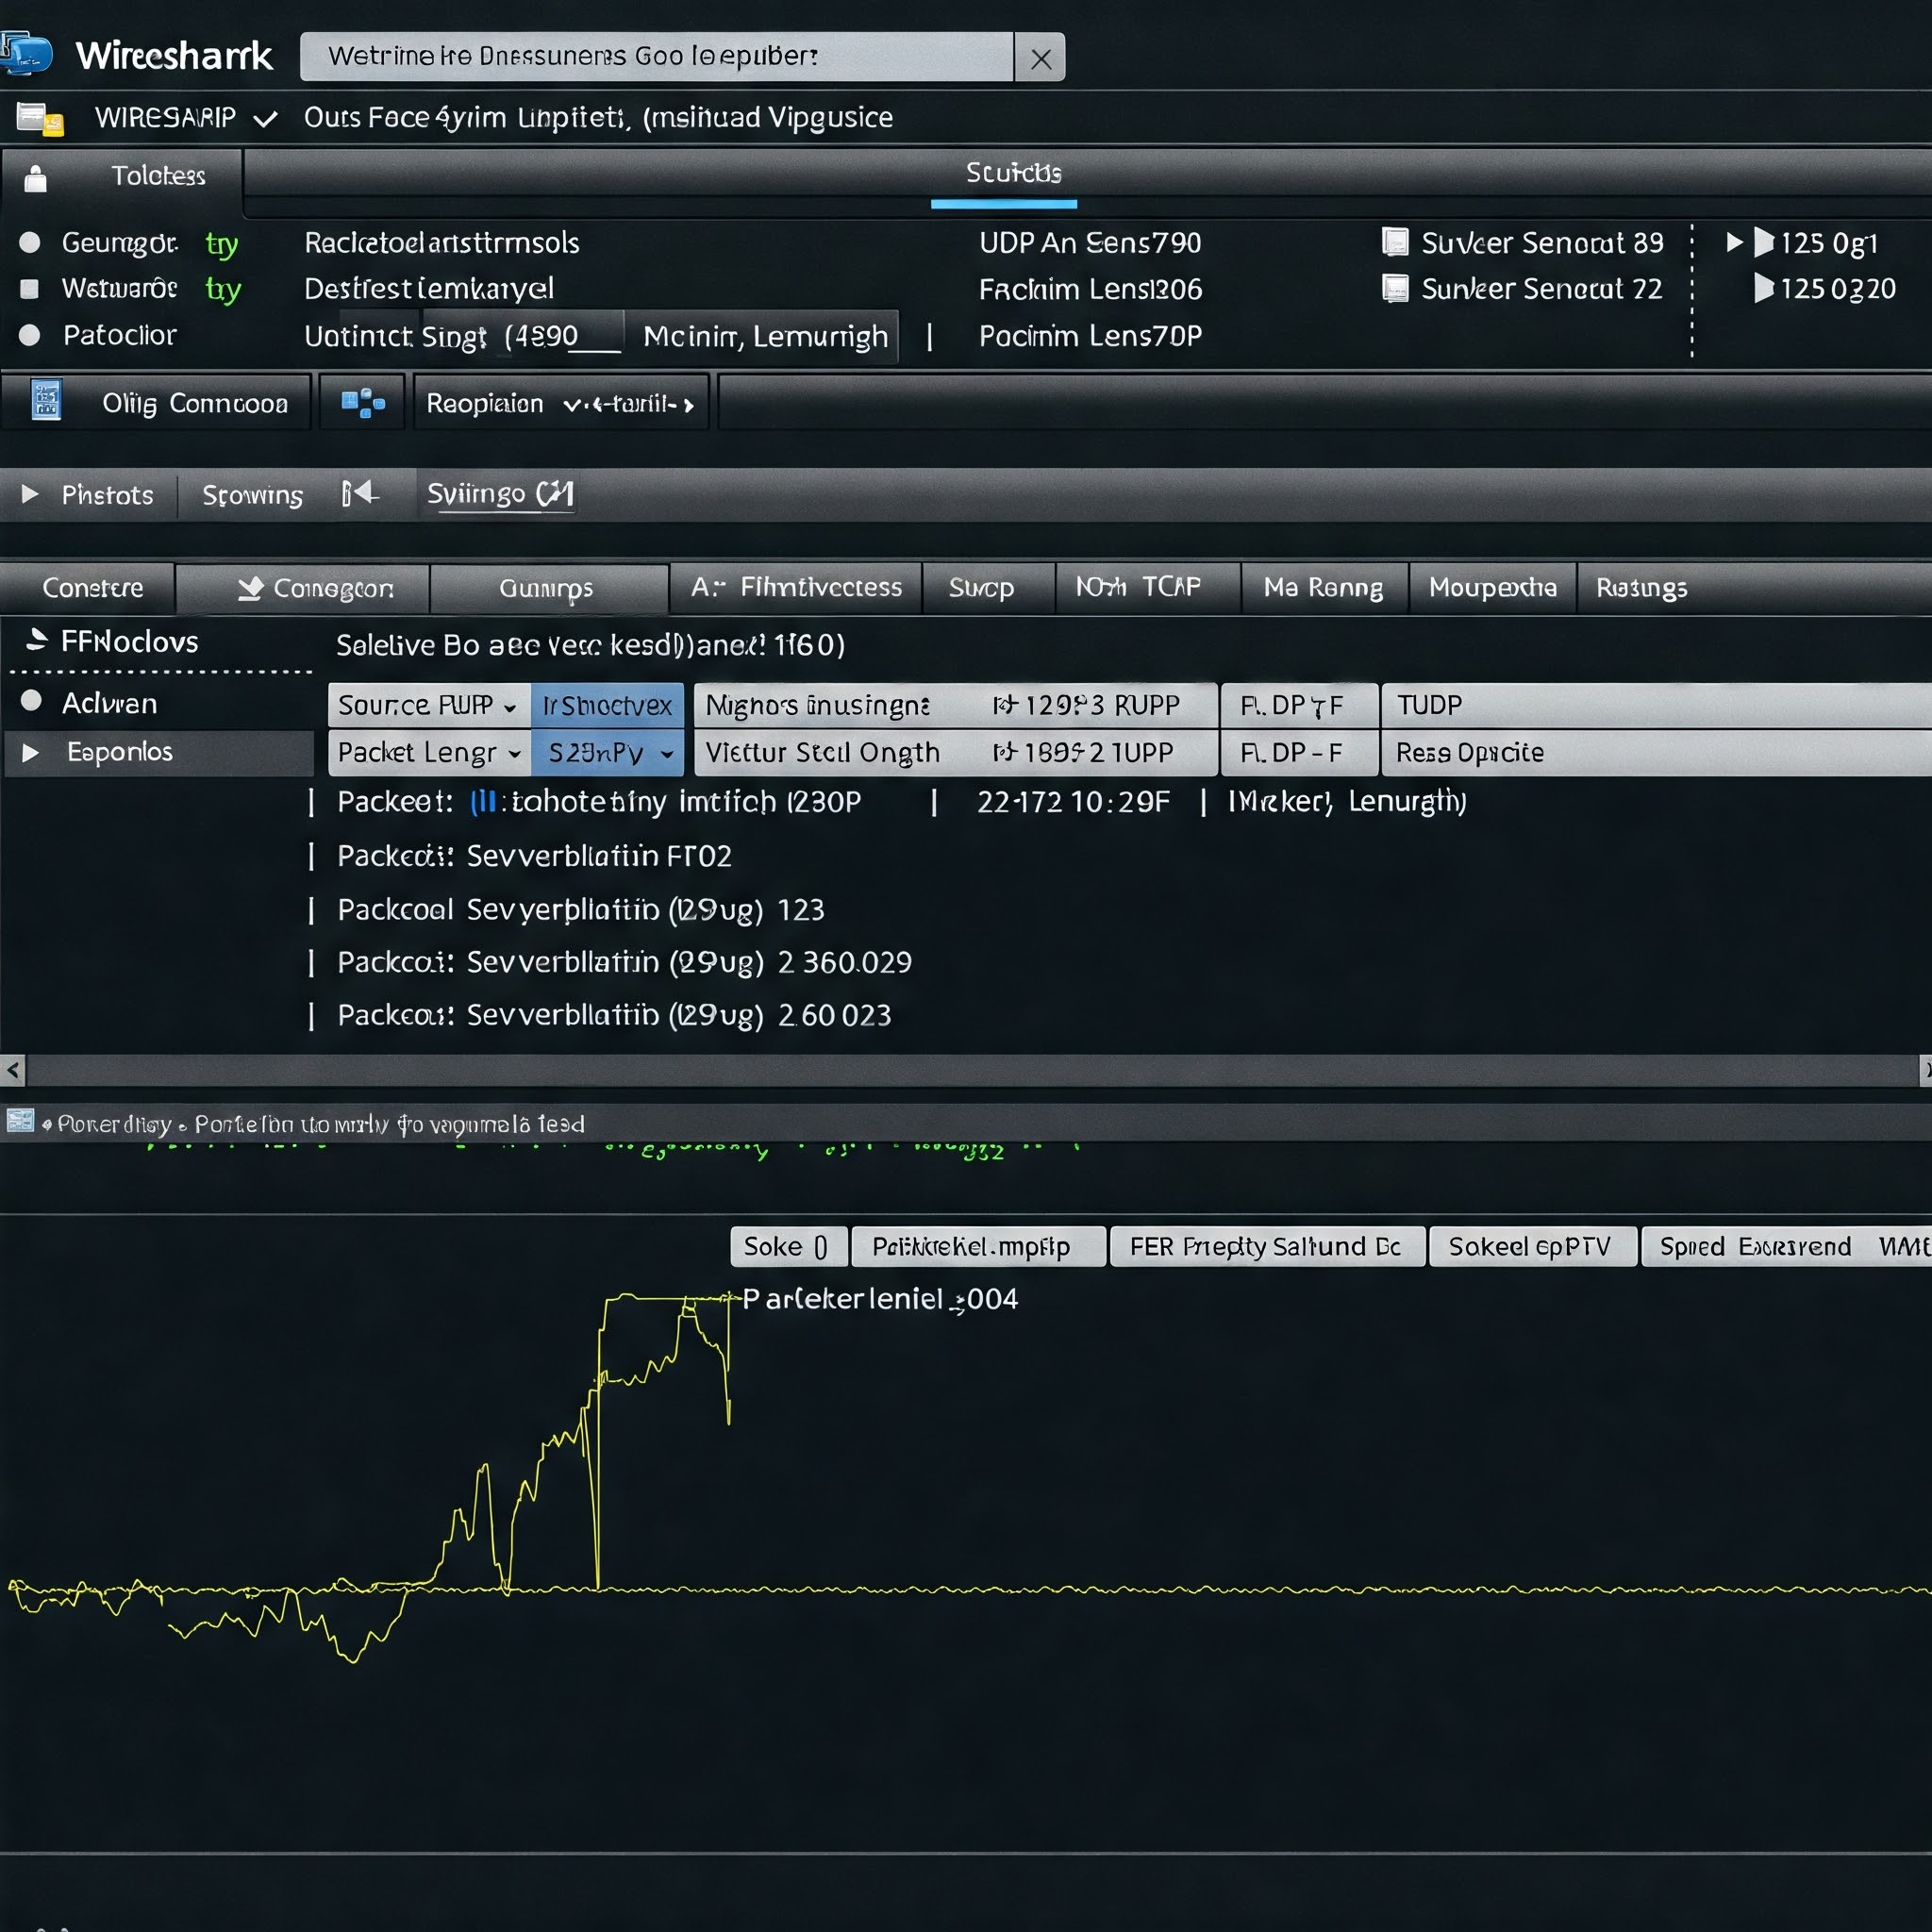The image size is (1932, 1932).
Task: Click green 'try' link next to Geumgor
Action: pos(222,244)
